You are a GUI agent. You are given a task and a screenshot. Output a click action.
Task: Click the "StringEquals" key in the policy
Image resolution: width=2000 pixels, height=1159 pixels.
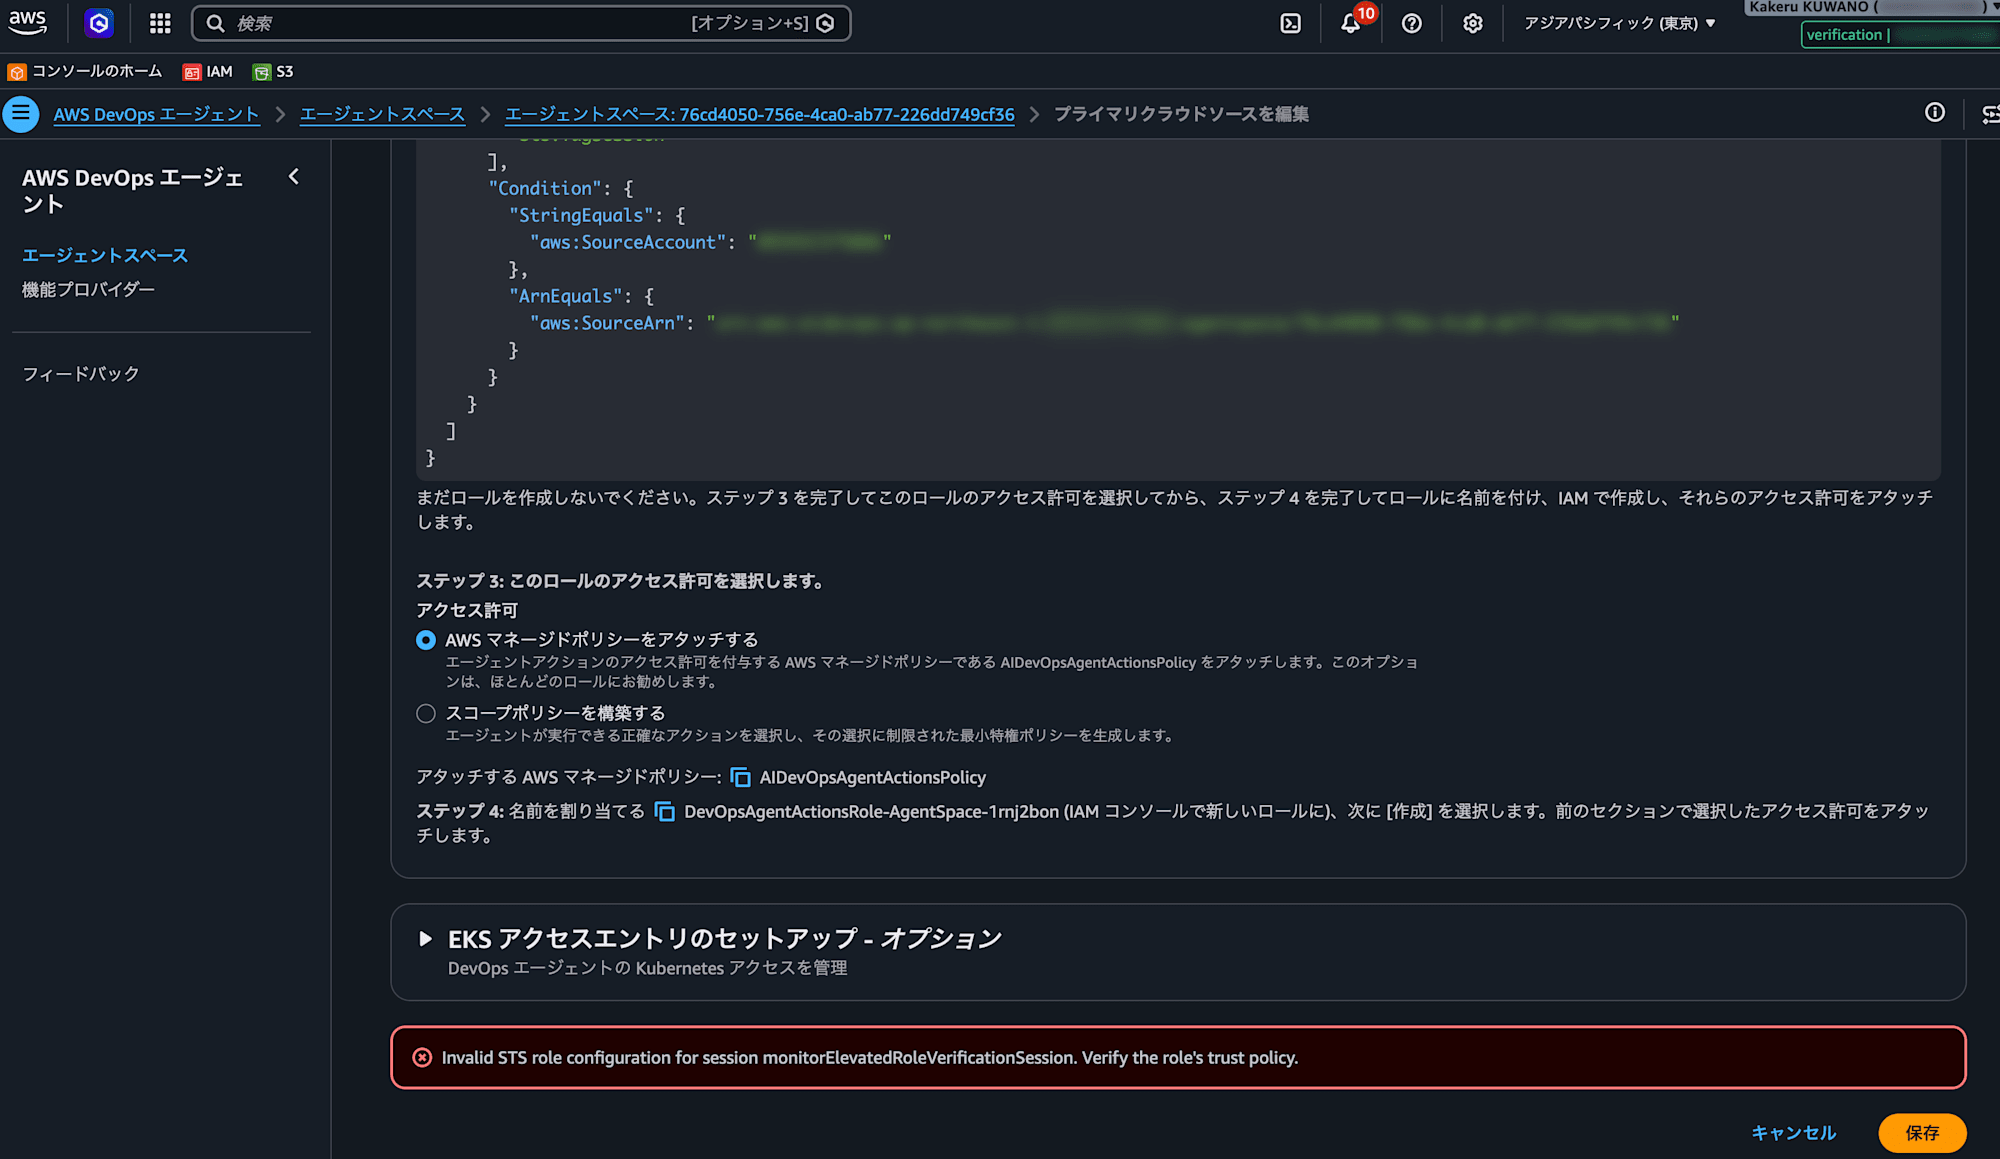pyautogui.click(x=581, y=215)
